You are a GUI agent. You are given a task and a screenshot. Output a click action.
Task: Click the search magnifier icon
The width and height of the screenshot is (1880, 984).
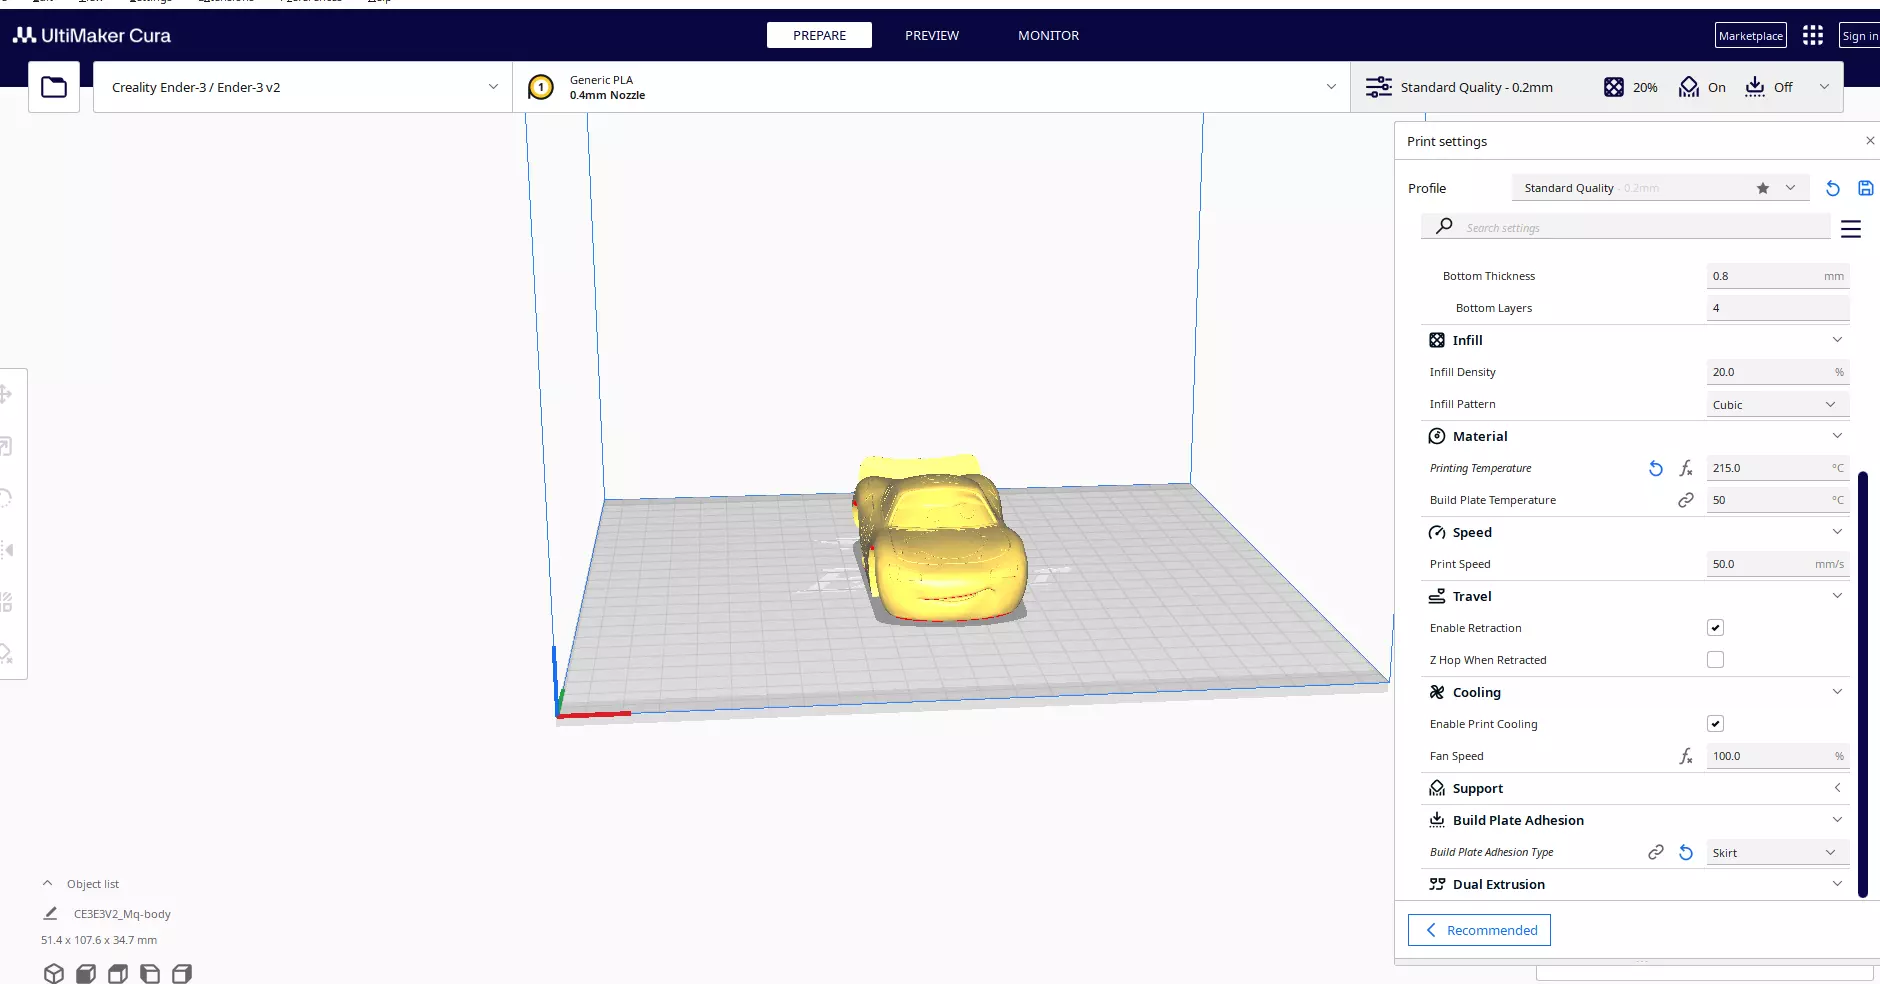click(x=1444, y=226)
